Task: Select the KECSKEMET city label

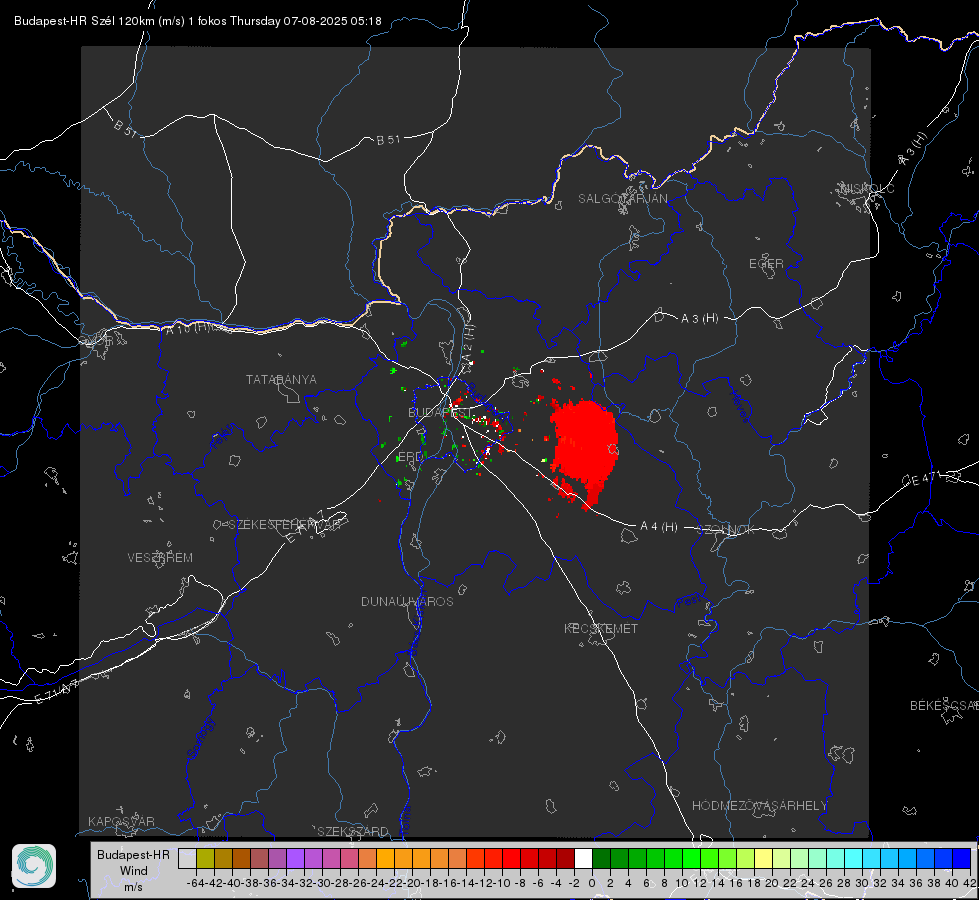Action: [601, 628]
